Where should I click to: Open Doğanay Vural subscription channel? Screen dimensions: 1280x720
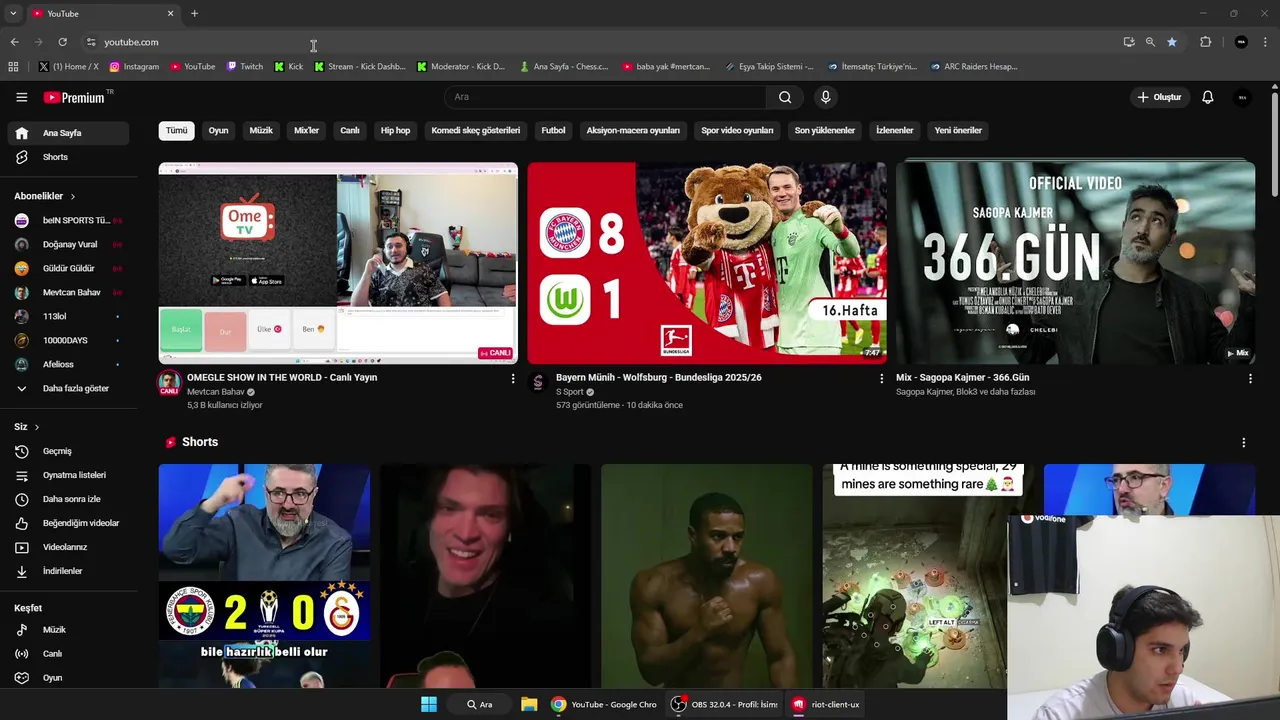click(68, 244)
